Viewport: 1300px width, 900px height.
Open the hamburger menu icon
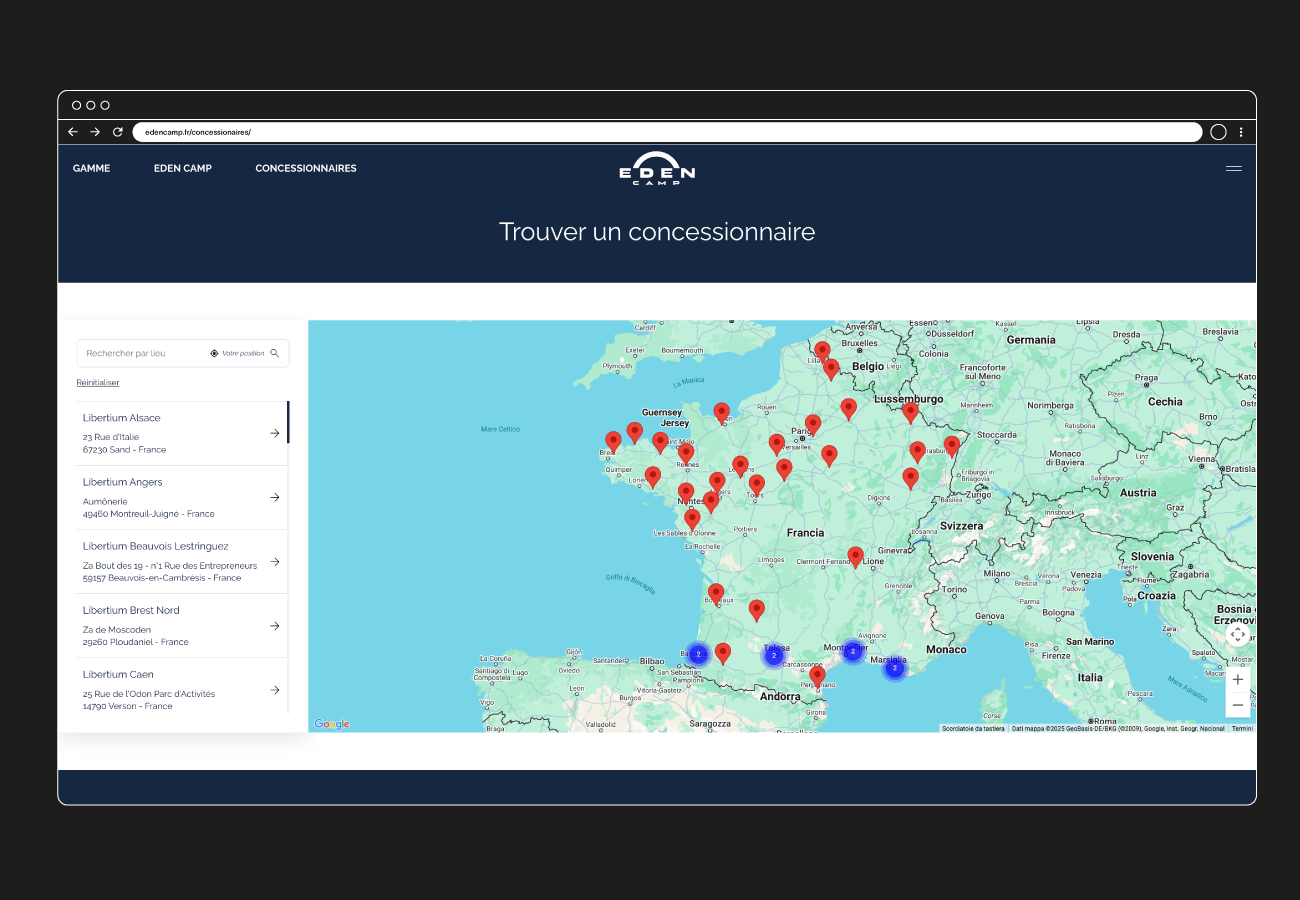[x=1233, y=169]
